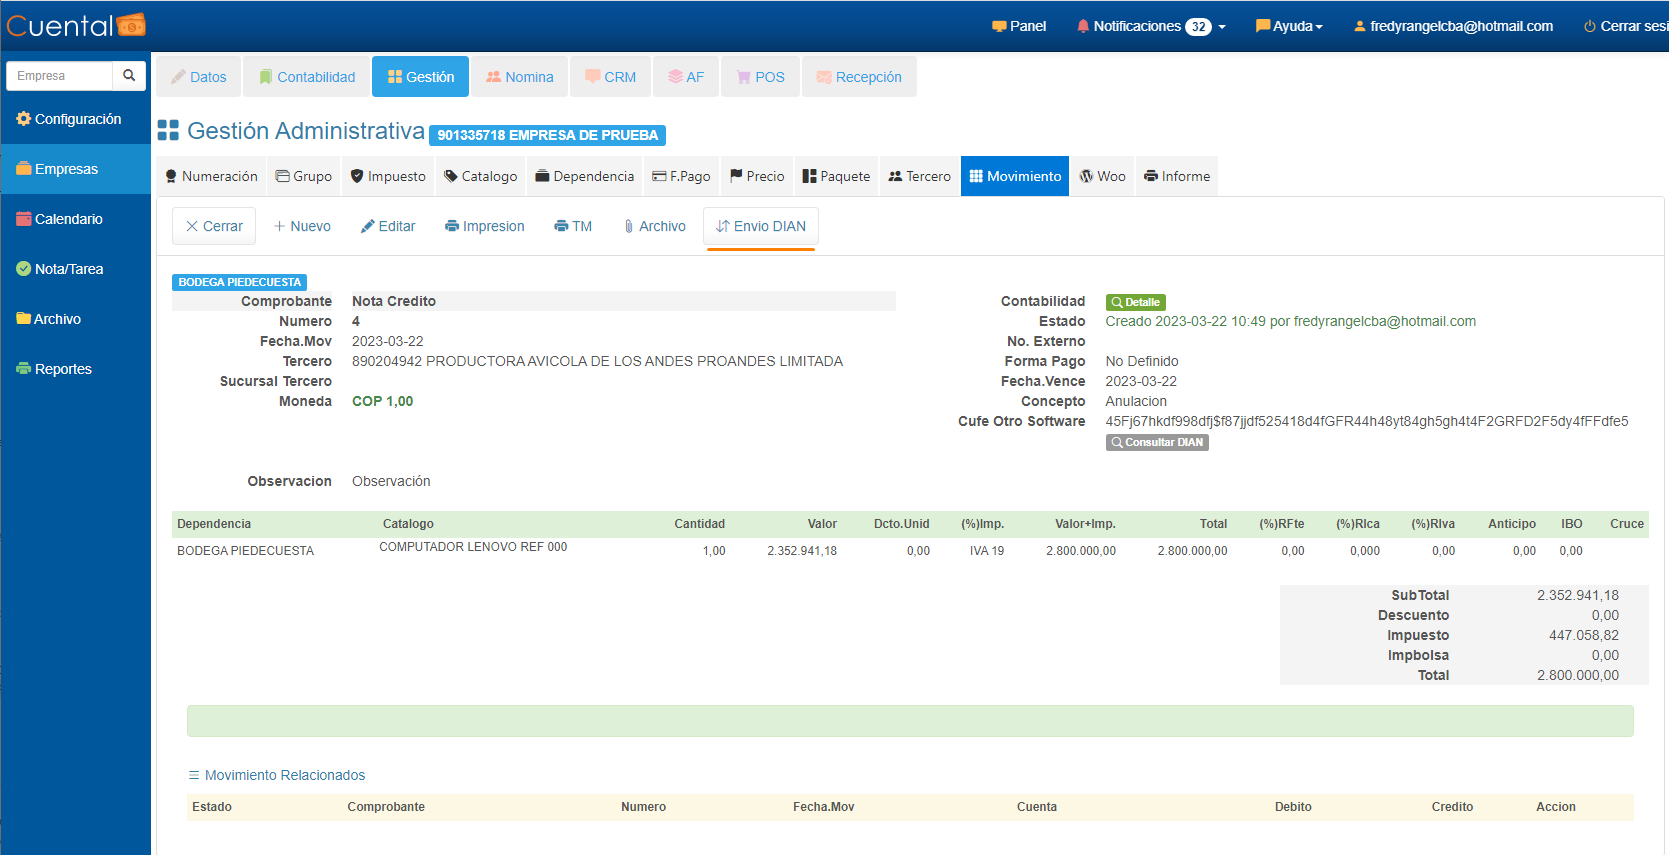
Task: Open Configuración from the sidebar
Action: click(x=68, y=119)
